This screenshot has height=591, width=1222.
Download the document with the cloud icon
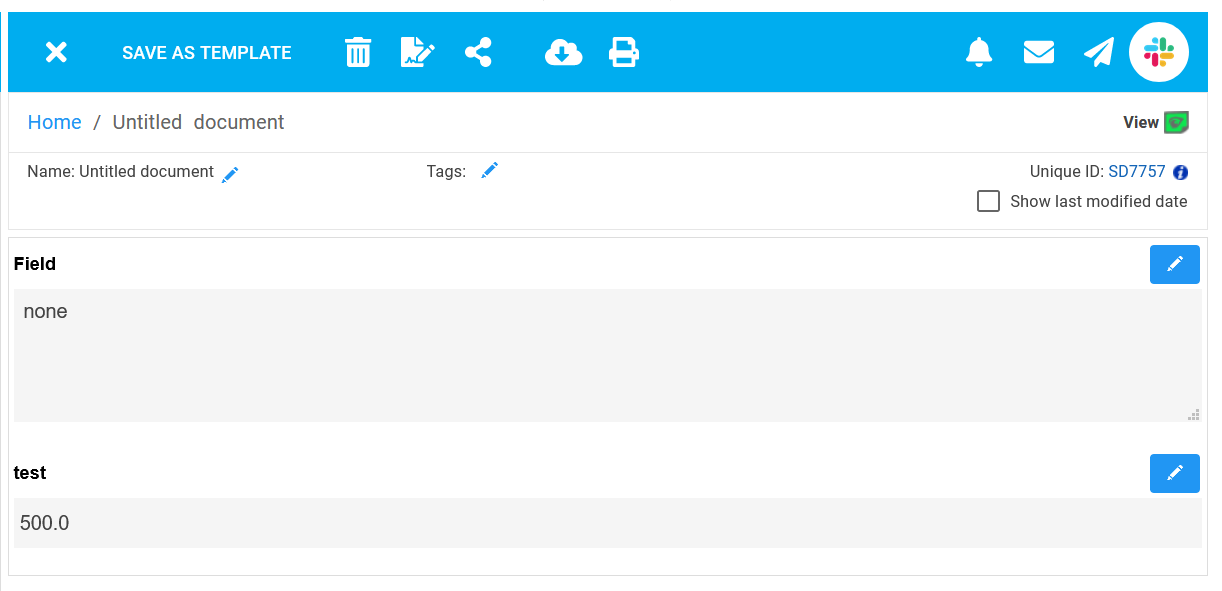tap(563, 52)
